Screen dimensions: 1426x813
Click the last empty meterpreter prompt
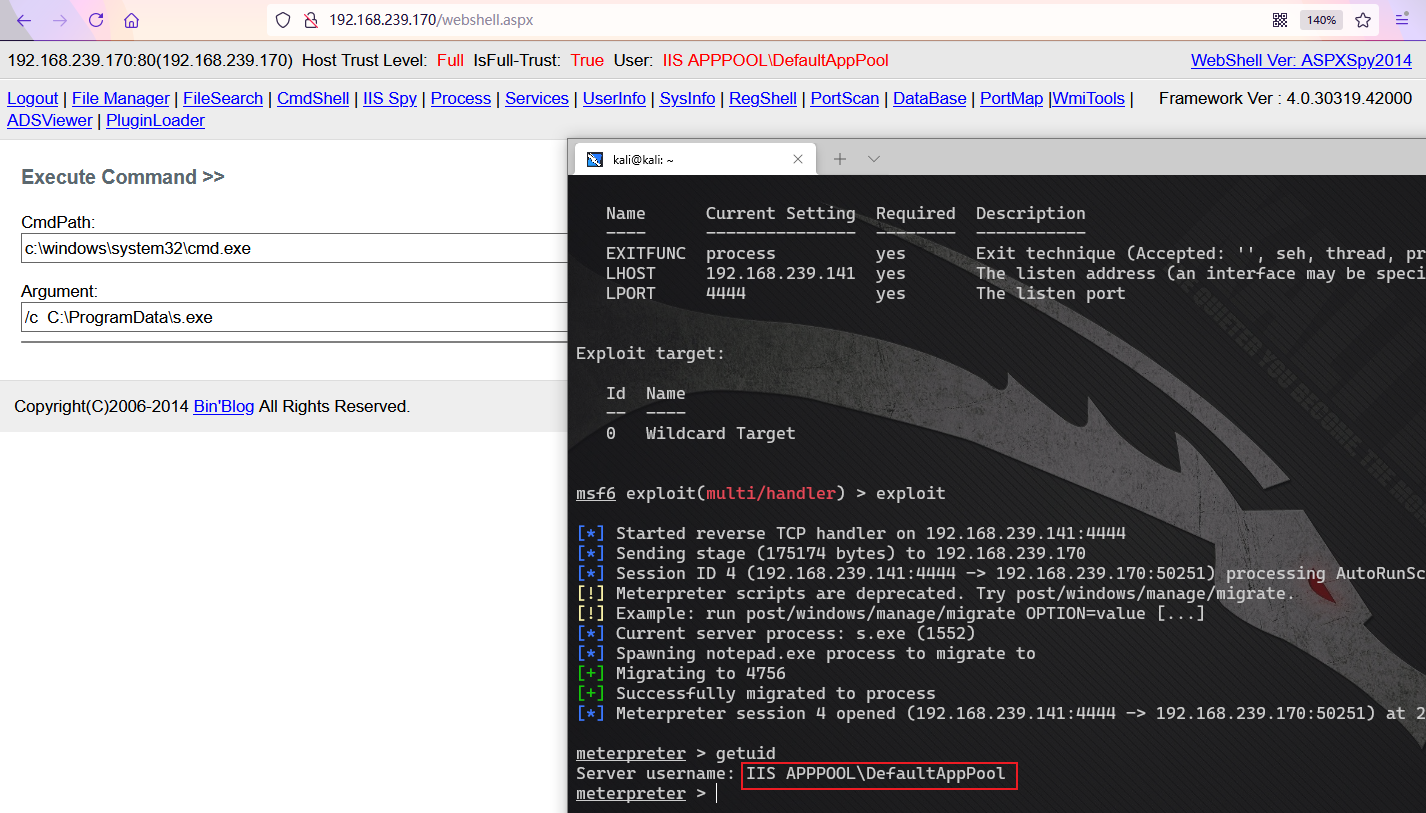click(646, 793)
